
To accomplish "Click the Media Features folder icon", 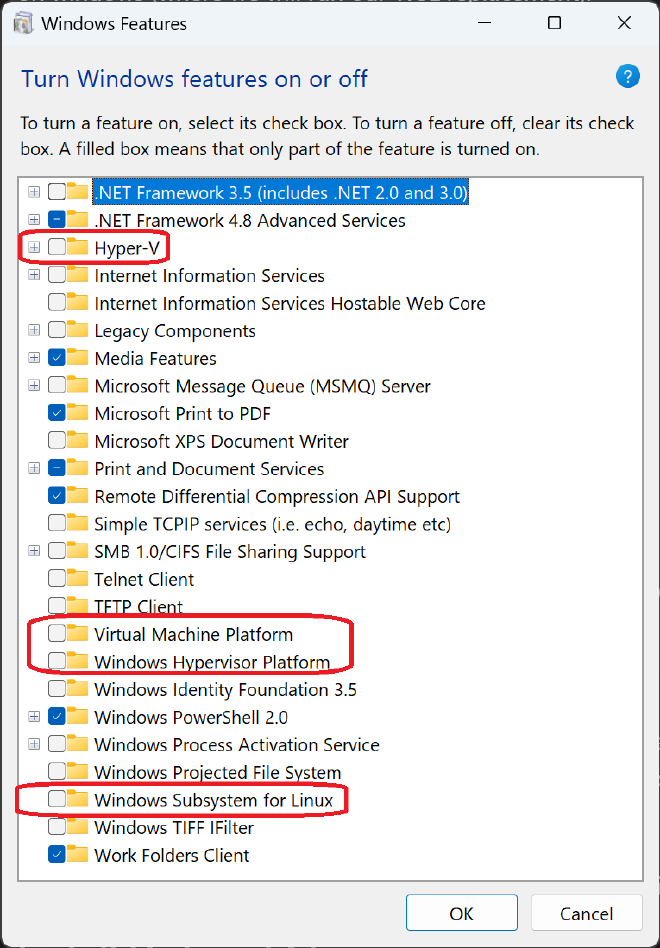I will click(78, 358).
